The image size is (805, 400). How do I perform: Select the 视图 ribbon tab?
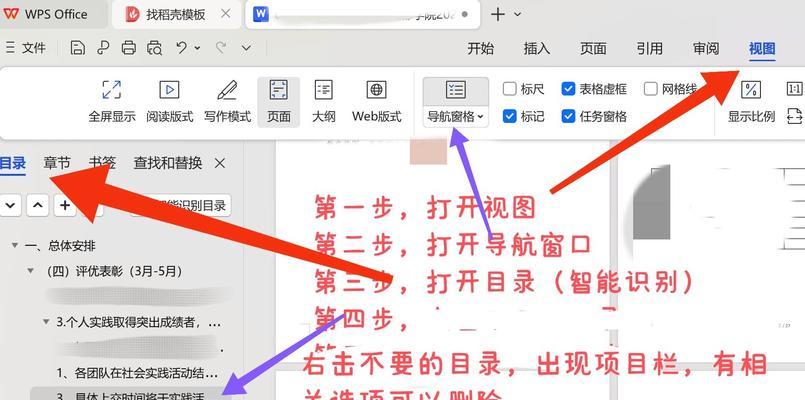(762, 48)
